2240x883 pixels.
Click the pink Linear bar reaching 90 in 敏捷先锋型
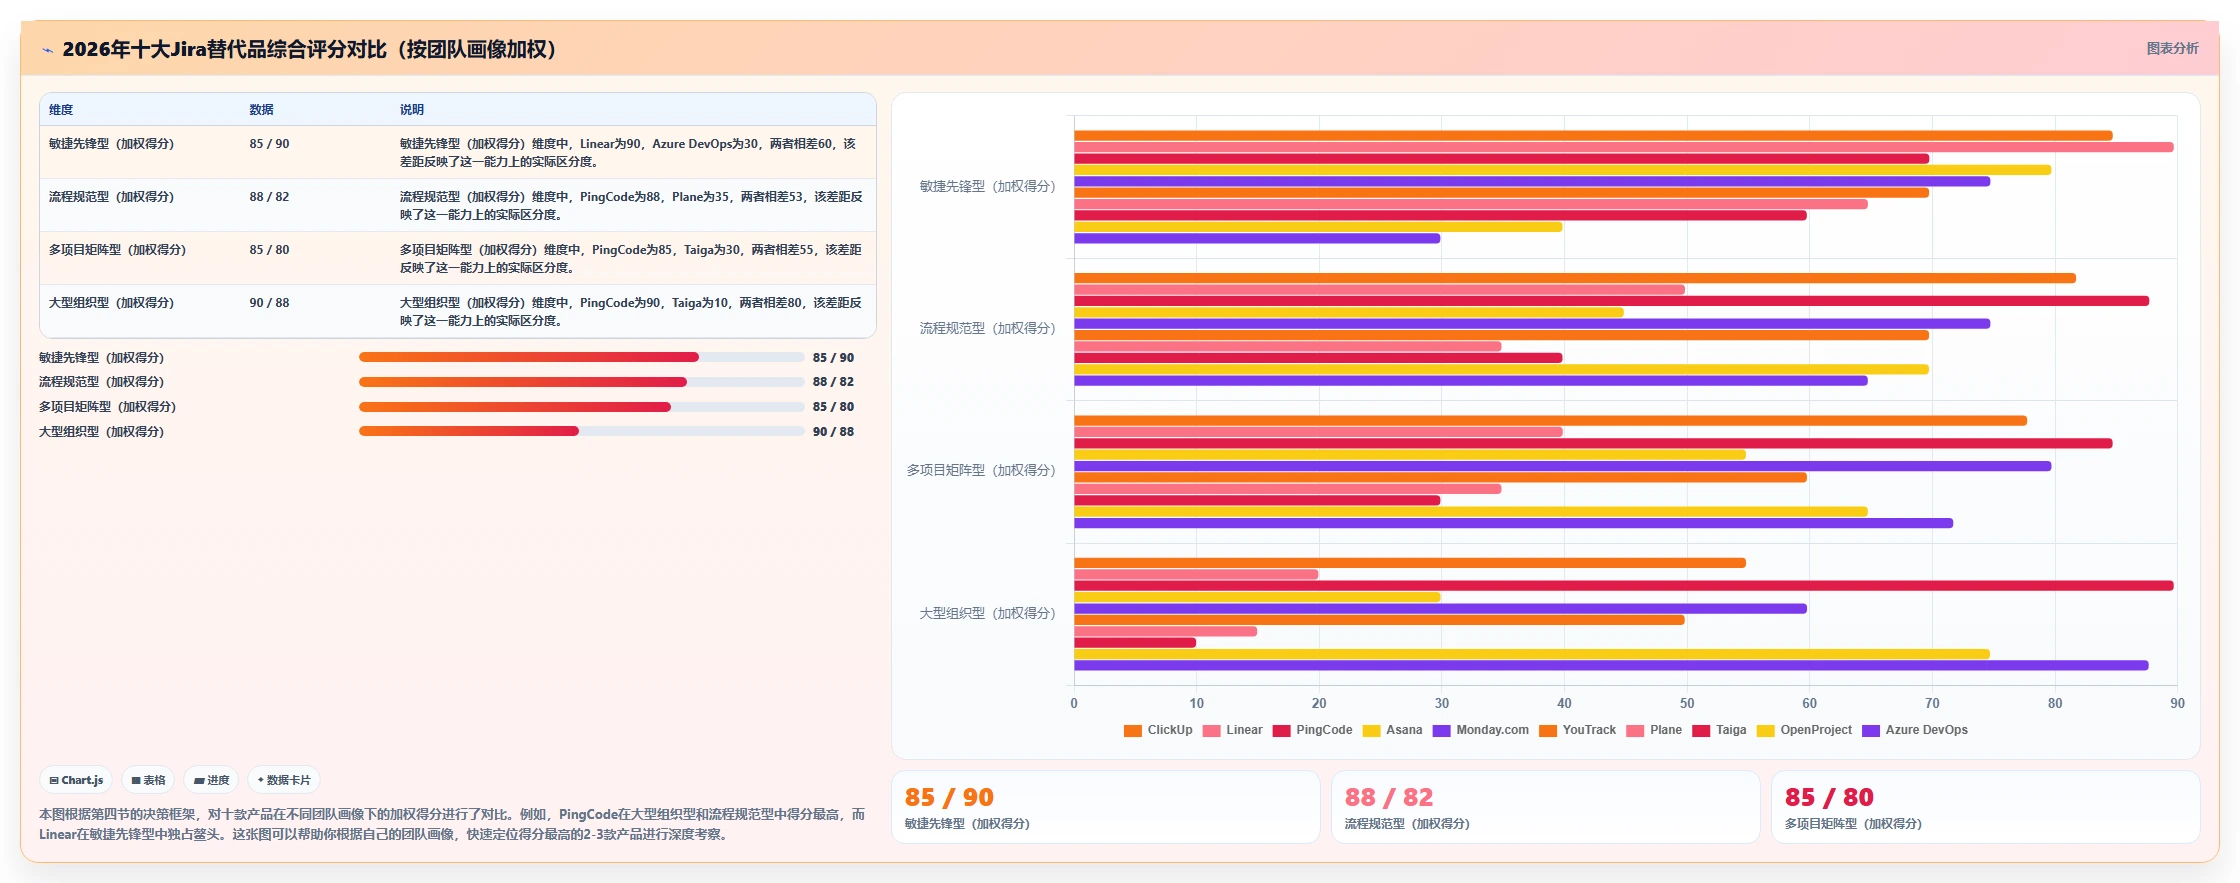1624,147
